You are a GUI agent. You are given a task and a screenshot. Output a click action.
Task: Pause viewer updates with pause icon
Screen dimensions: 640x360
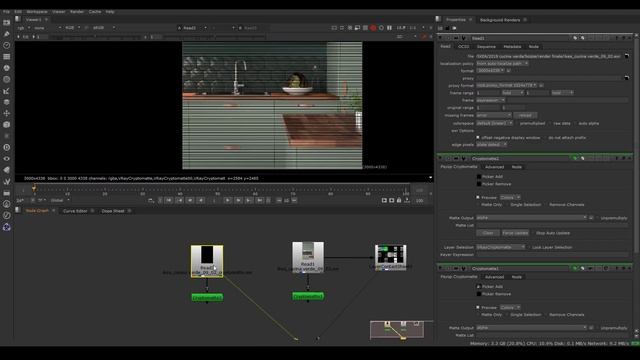(x=389, y=28)
